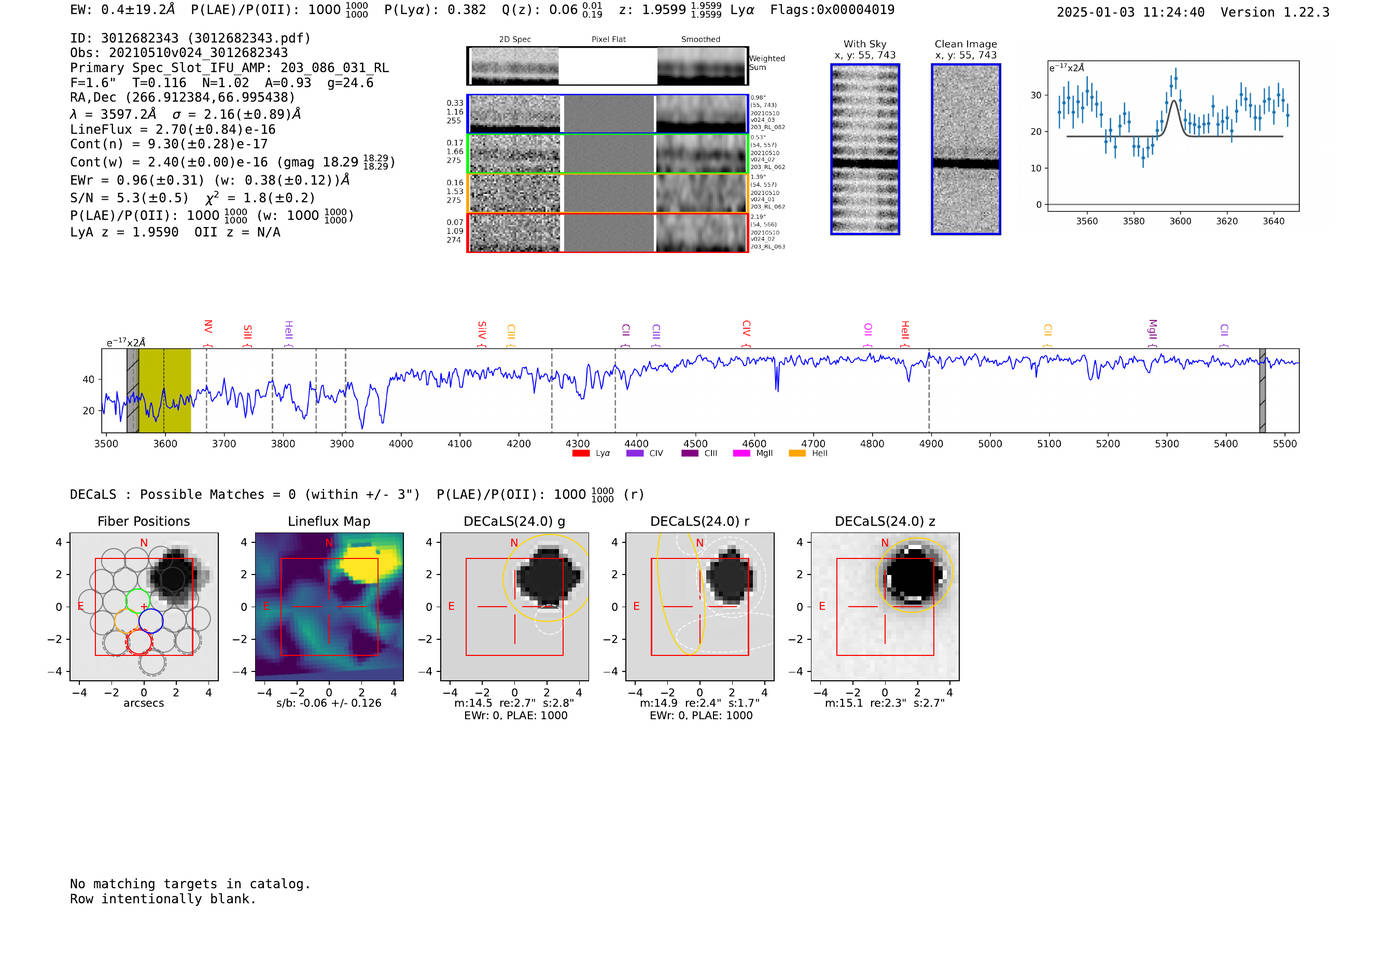The image size is (1400, 953).
Task: Open the With Sky cutout image
Action: [865, 149]
